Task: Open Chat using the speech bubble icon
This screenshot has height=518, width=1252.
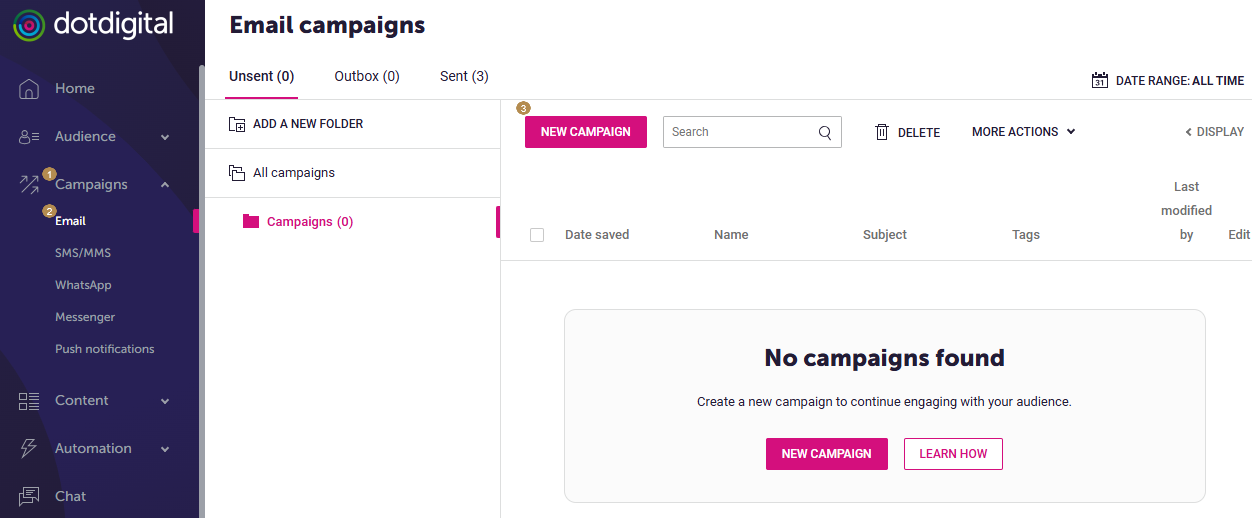Action: pos(29,496)
